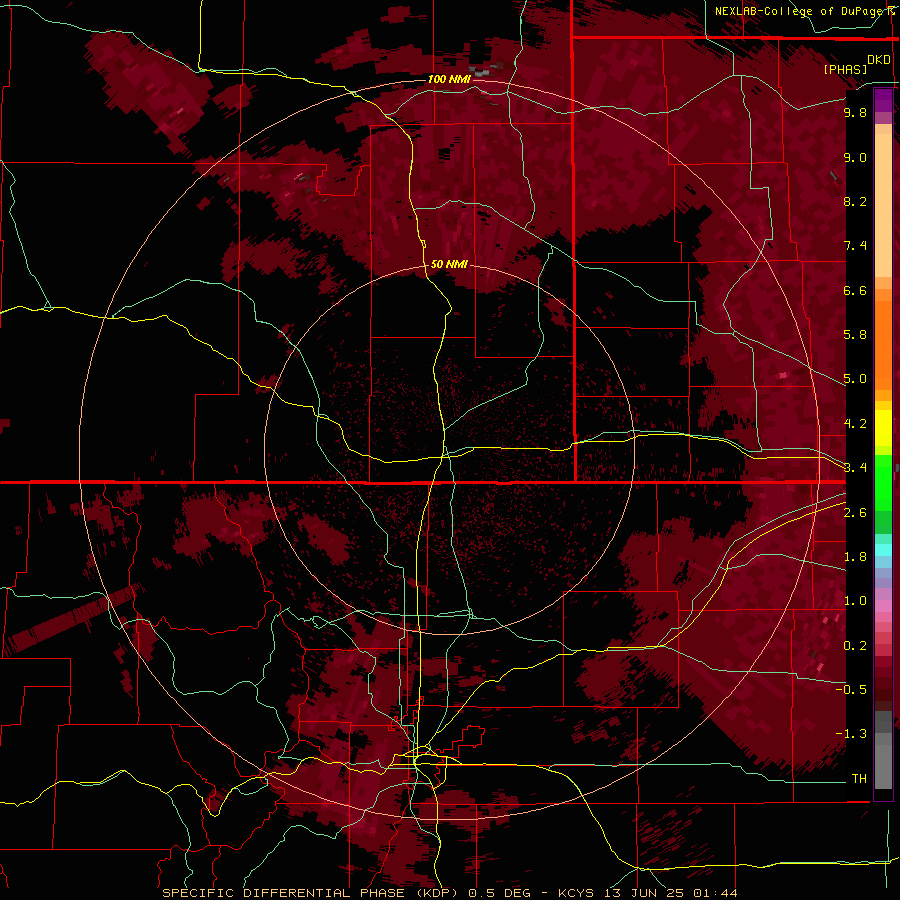Click the 2.6 scale label
900x900 pixels.
pos(855,513)
